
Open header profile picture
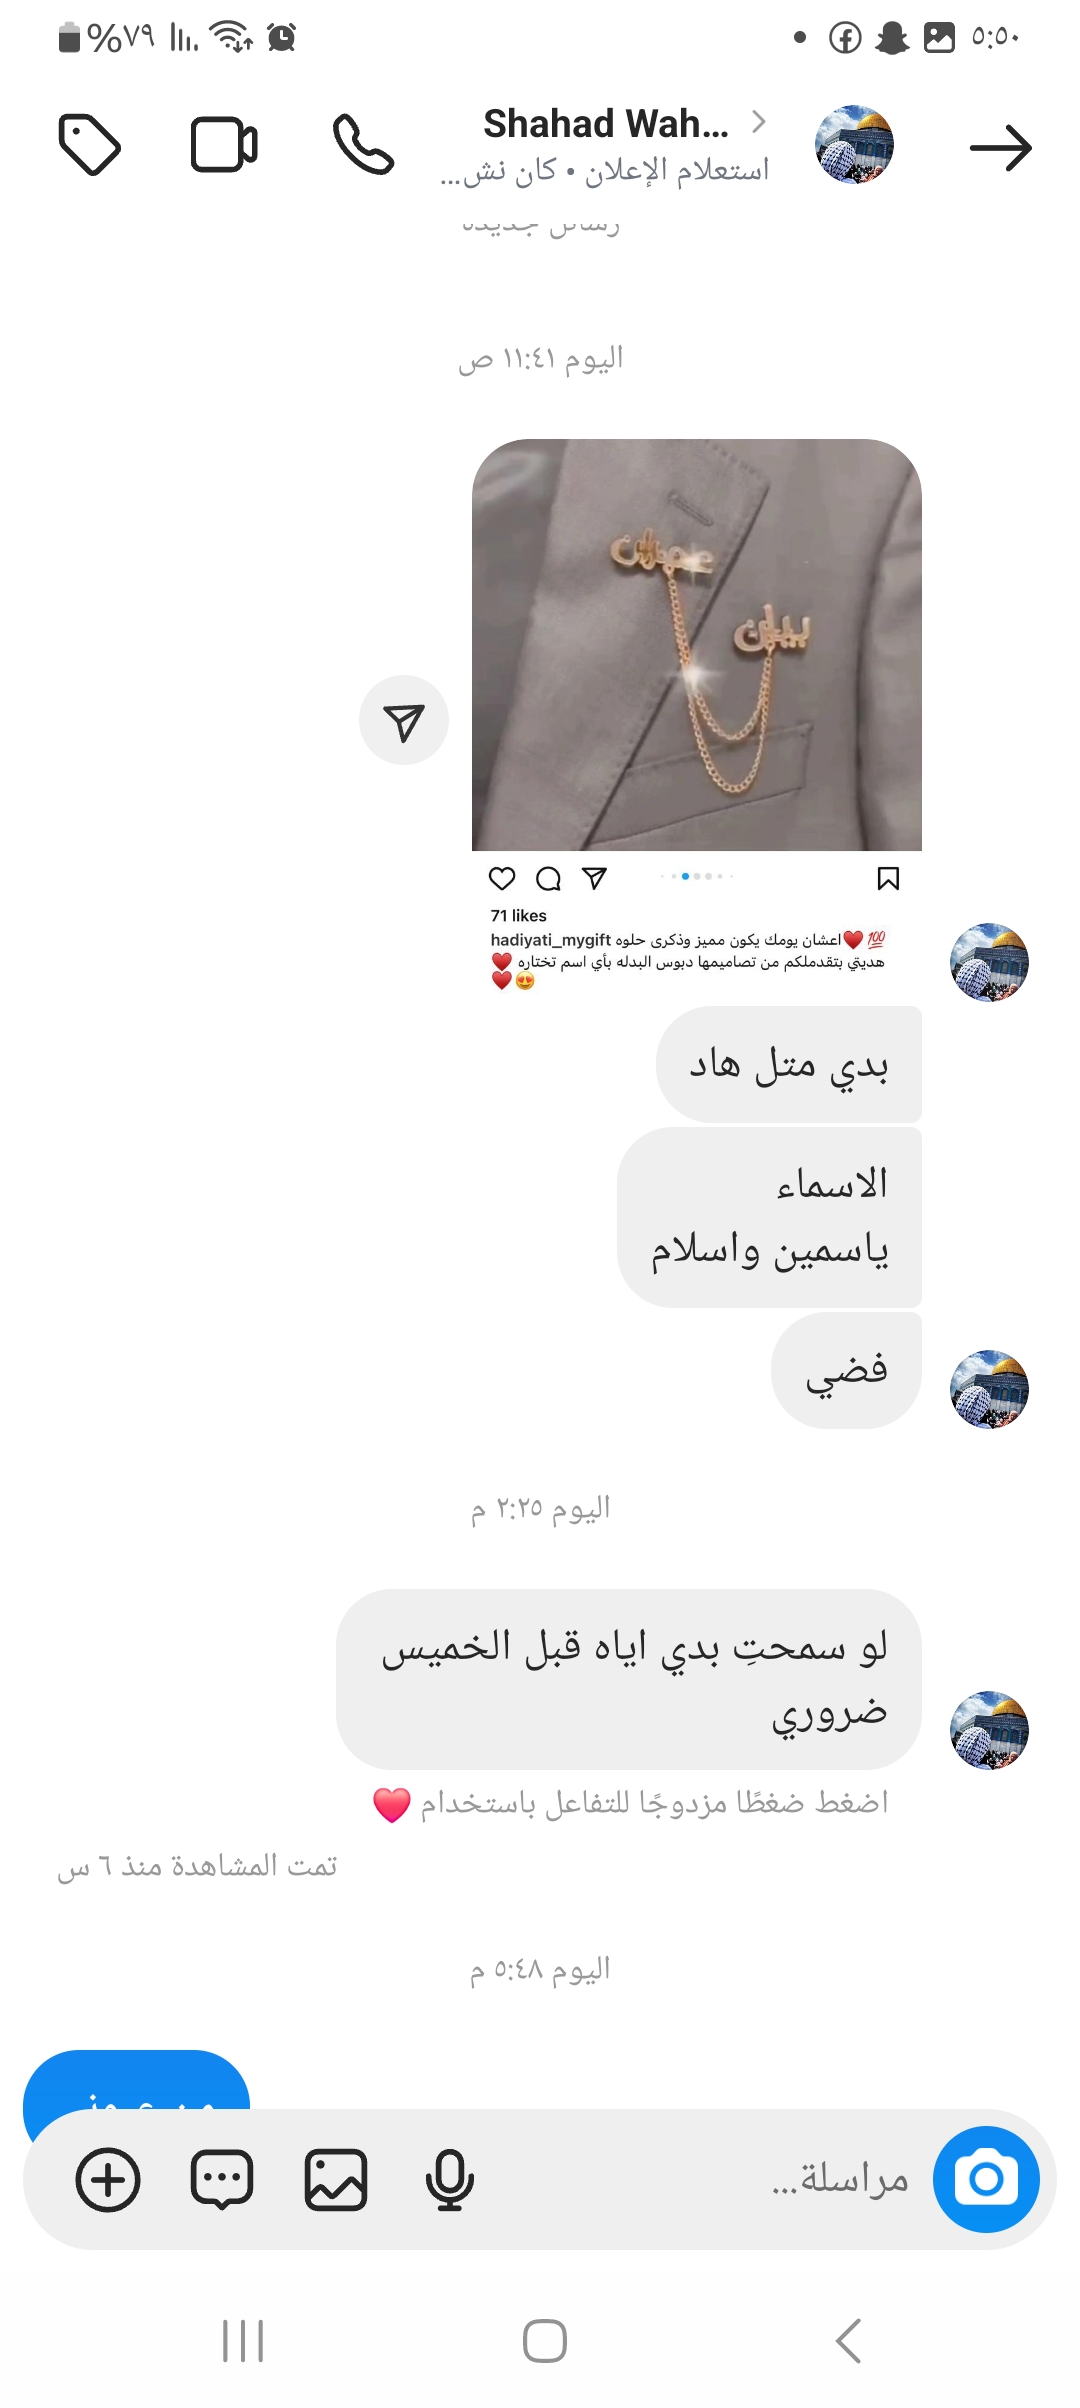click(854, 144)
